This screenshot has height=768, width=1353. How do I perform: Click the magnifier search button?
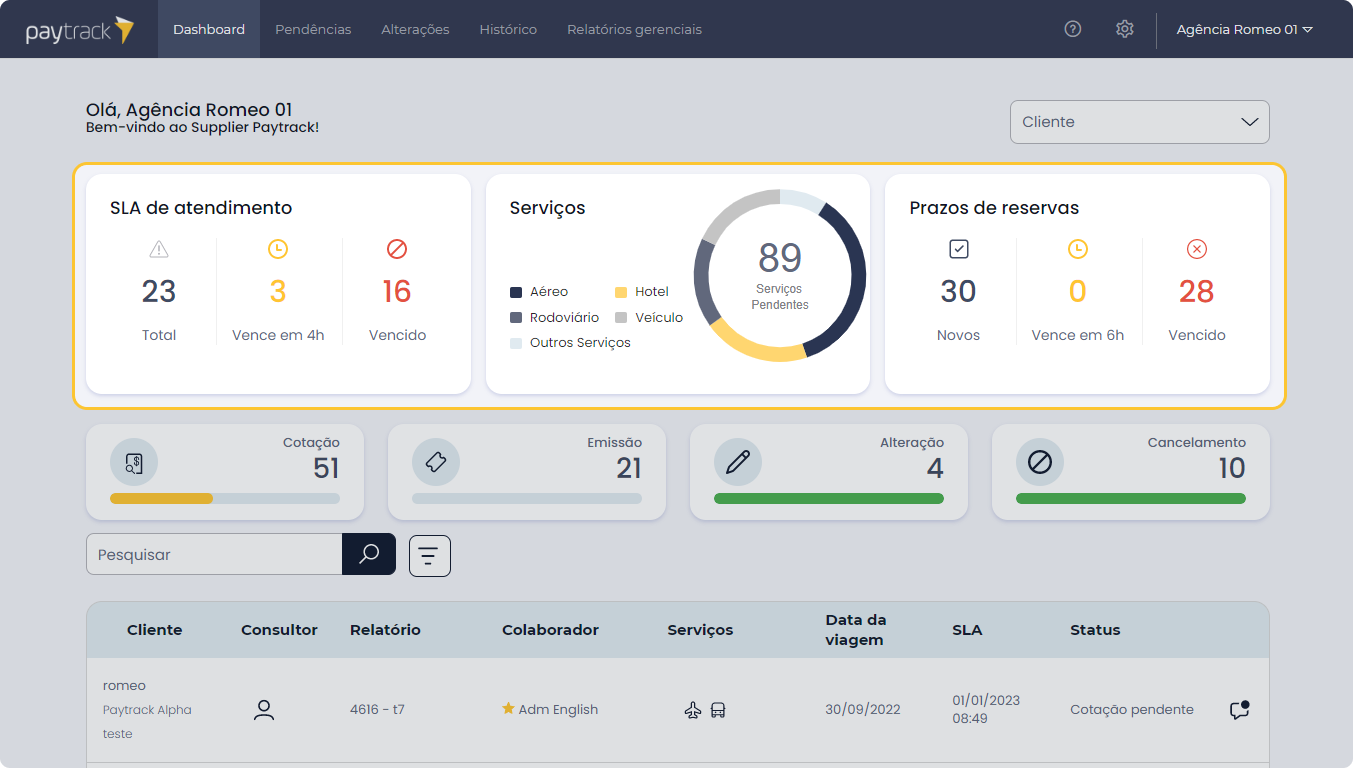[369, 554]
